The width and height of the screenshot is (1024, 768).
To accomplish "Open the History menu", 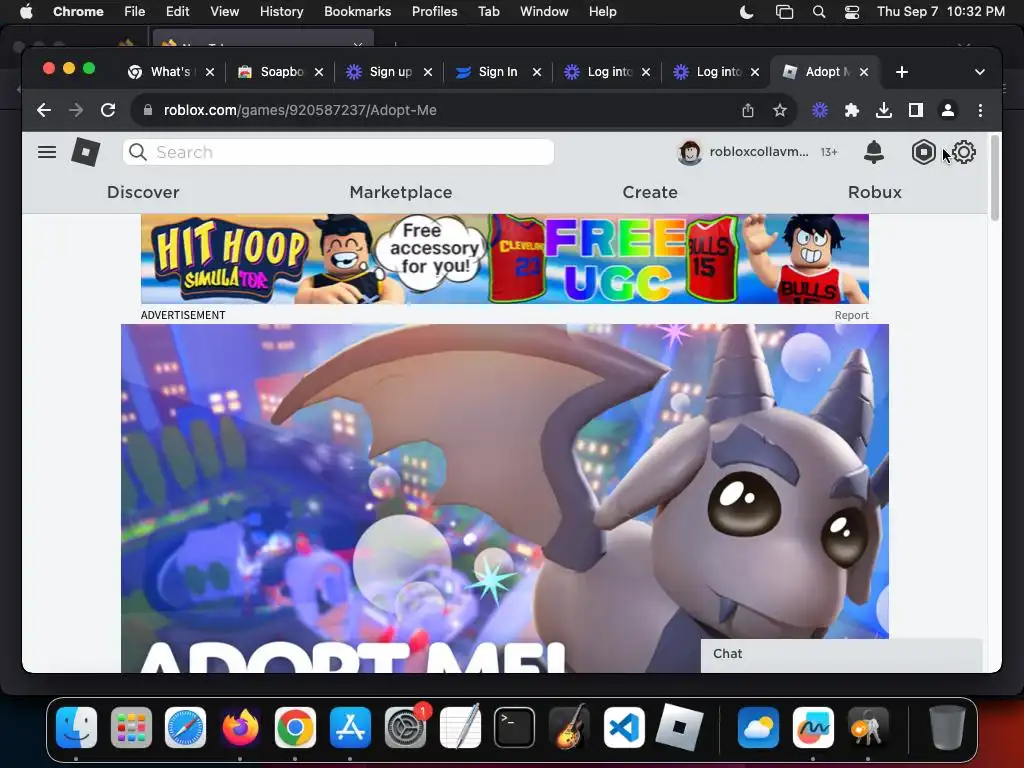I will pyautogui.click(x=281, y=12).
